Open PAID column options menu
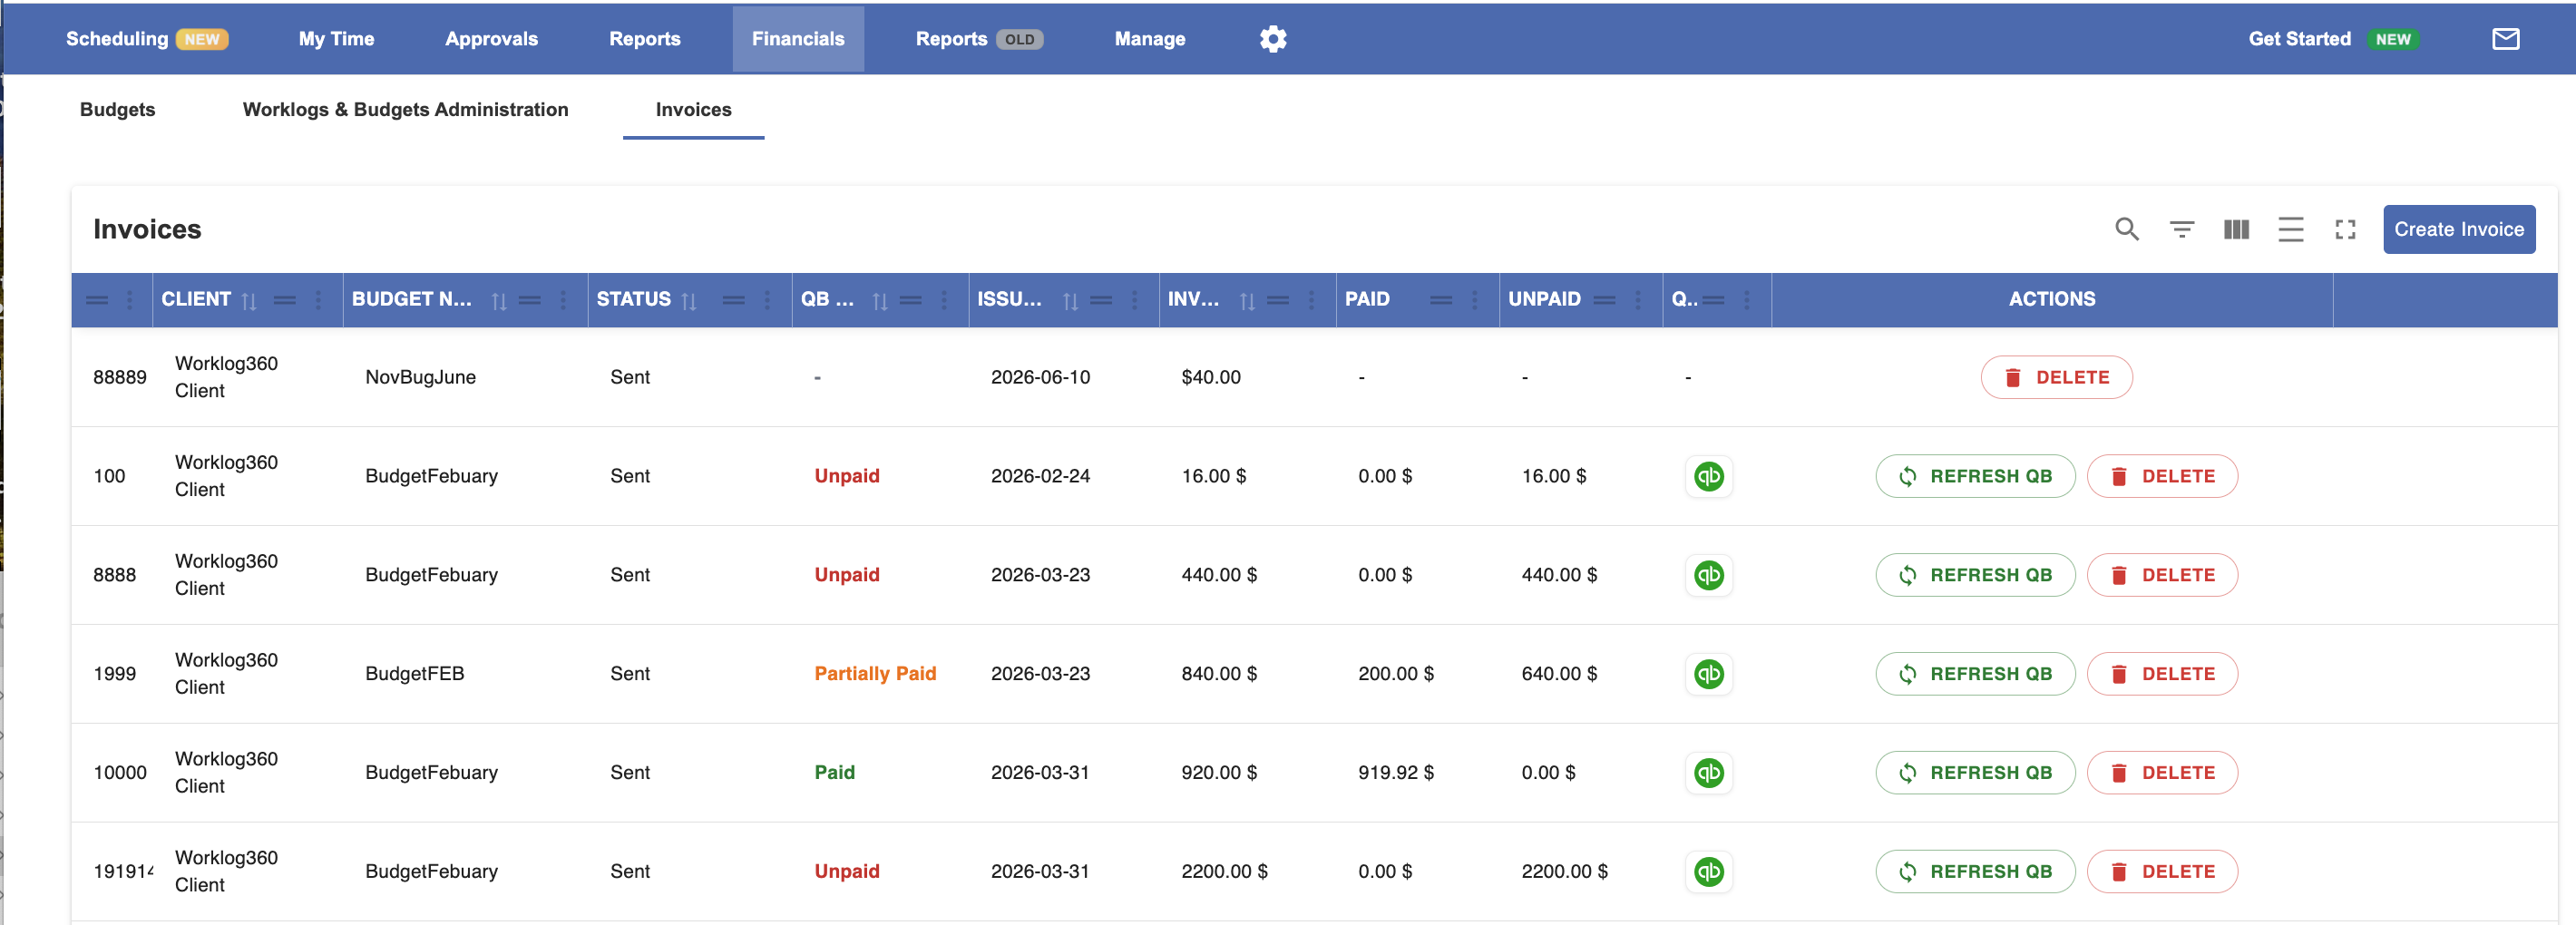The height and width of the screenshot is (925, 2576). click(1474, 300)
